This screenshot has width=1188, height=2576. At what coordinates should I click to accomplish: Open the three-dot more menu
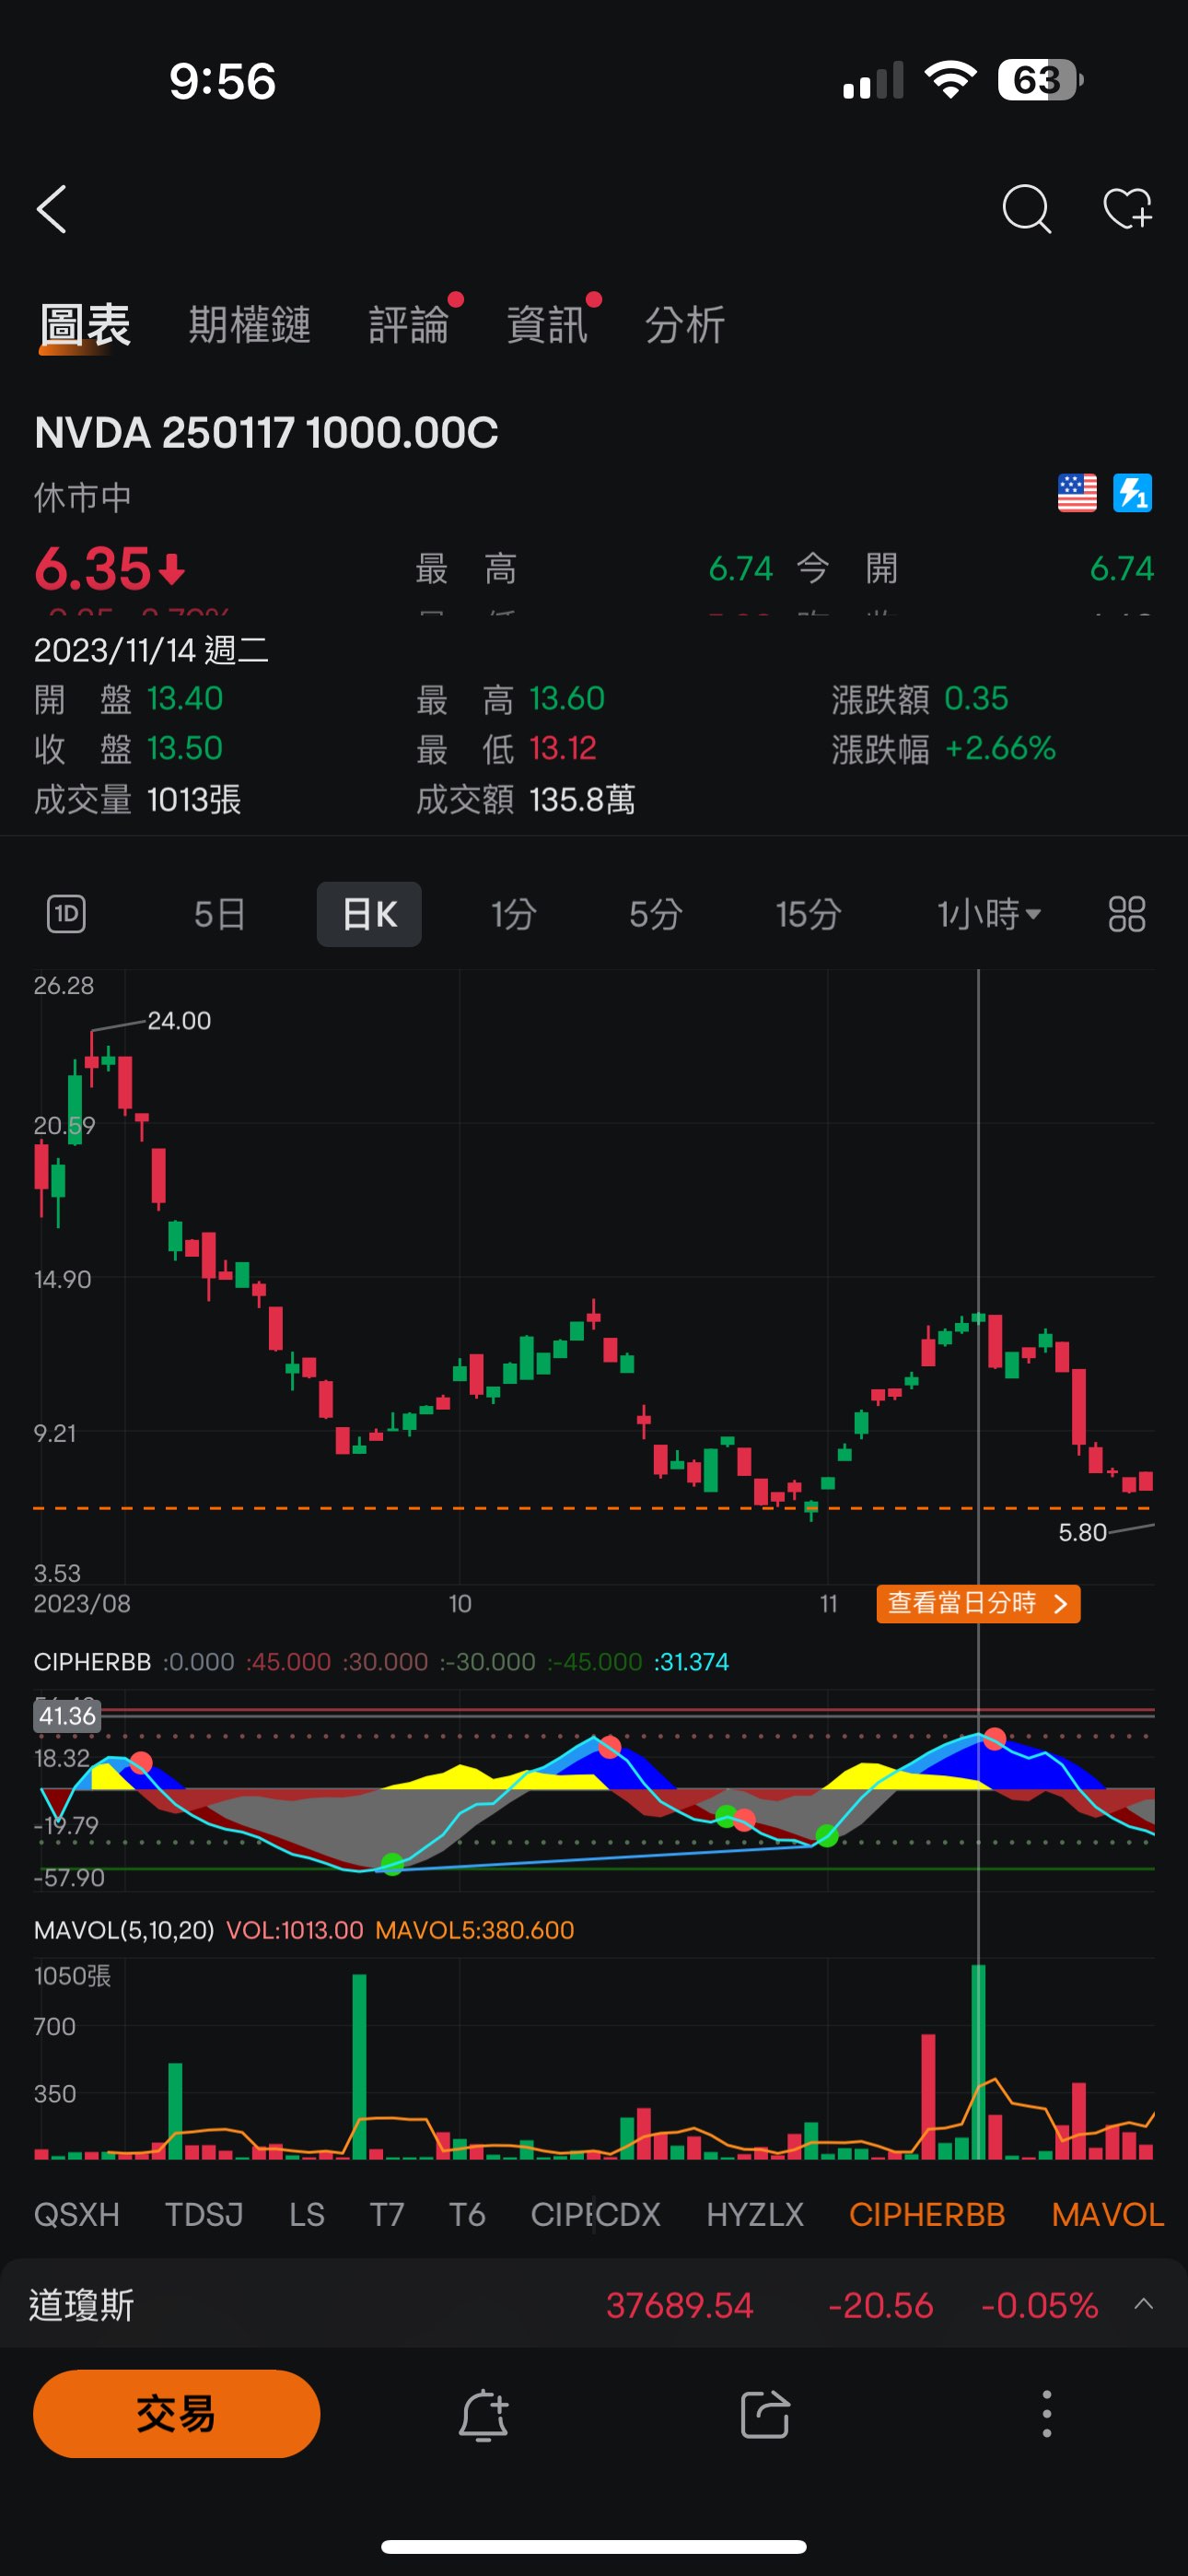point(1047,2415)
